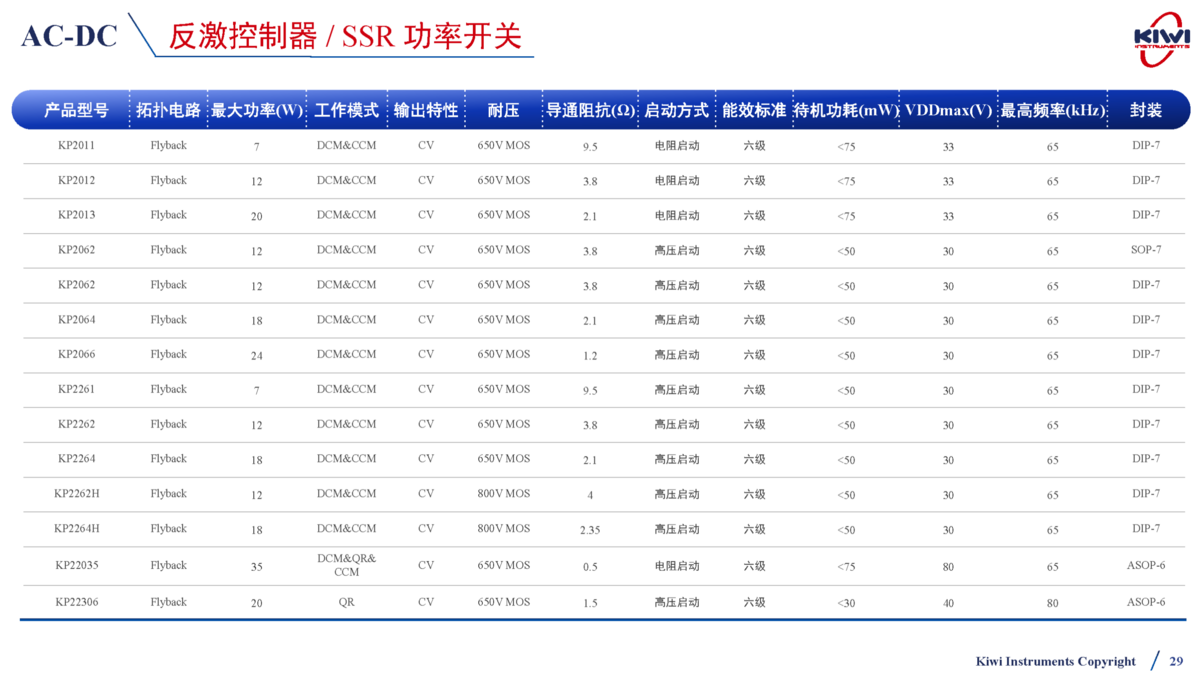Click the Kiwi Instruments logo
1200x681 pixels.
pos(1161,38)
